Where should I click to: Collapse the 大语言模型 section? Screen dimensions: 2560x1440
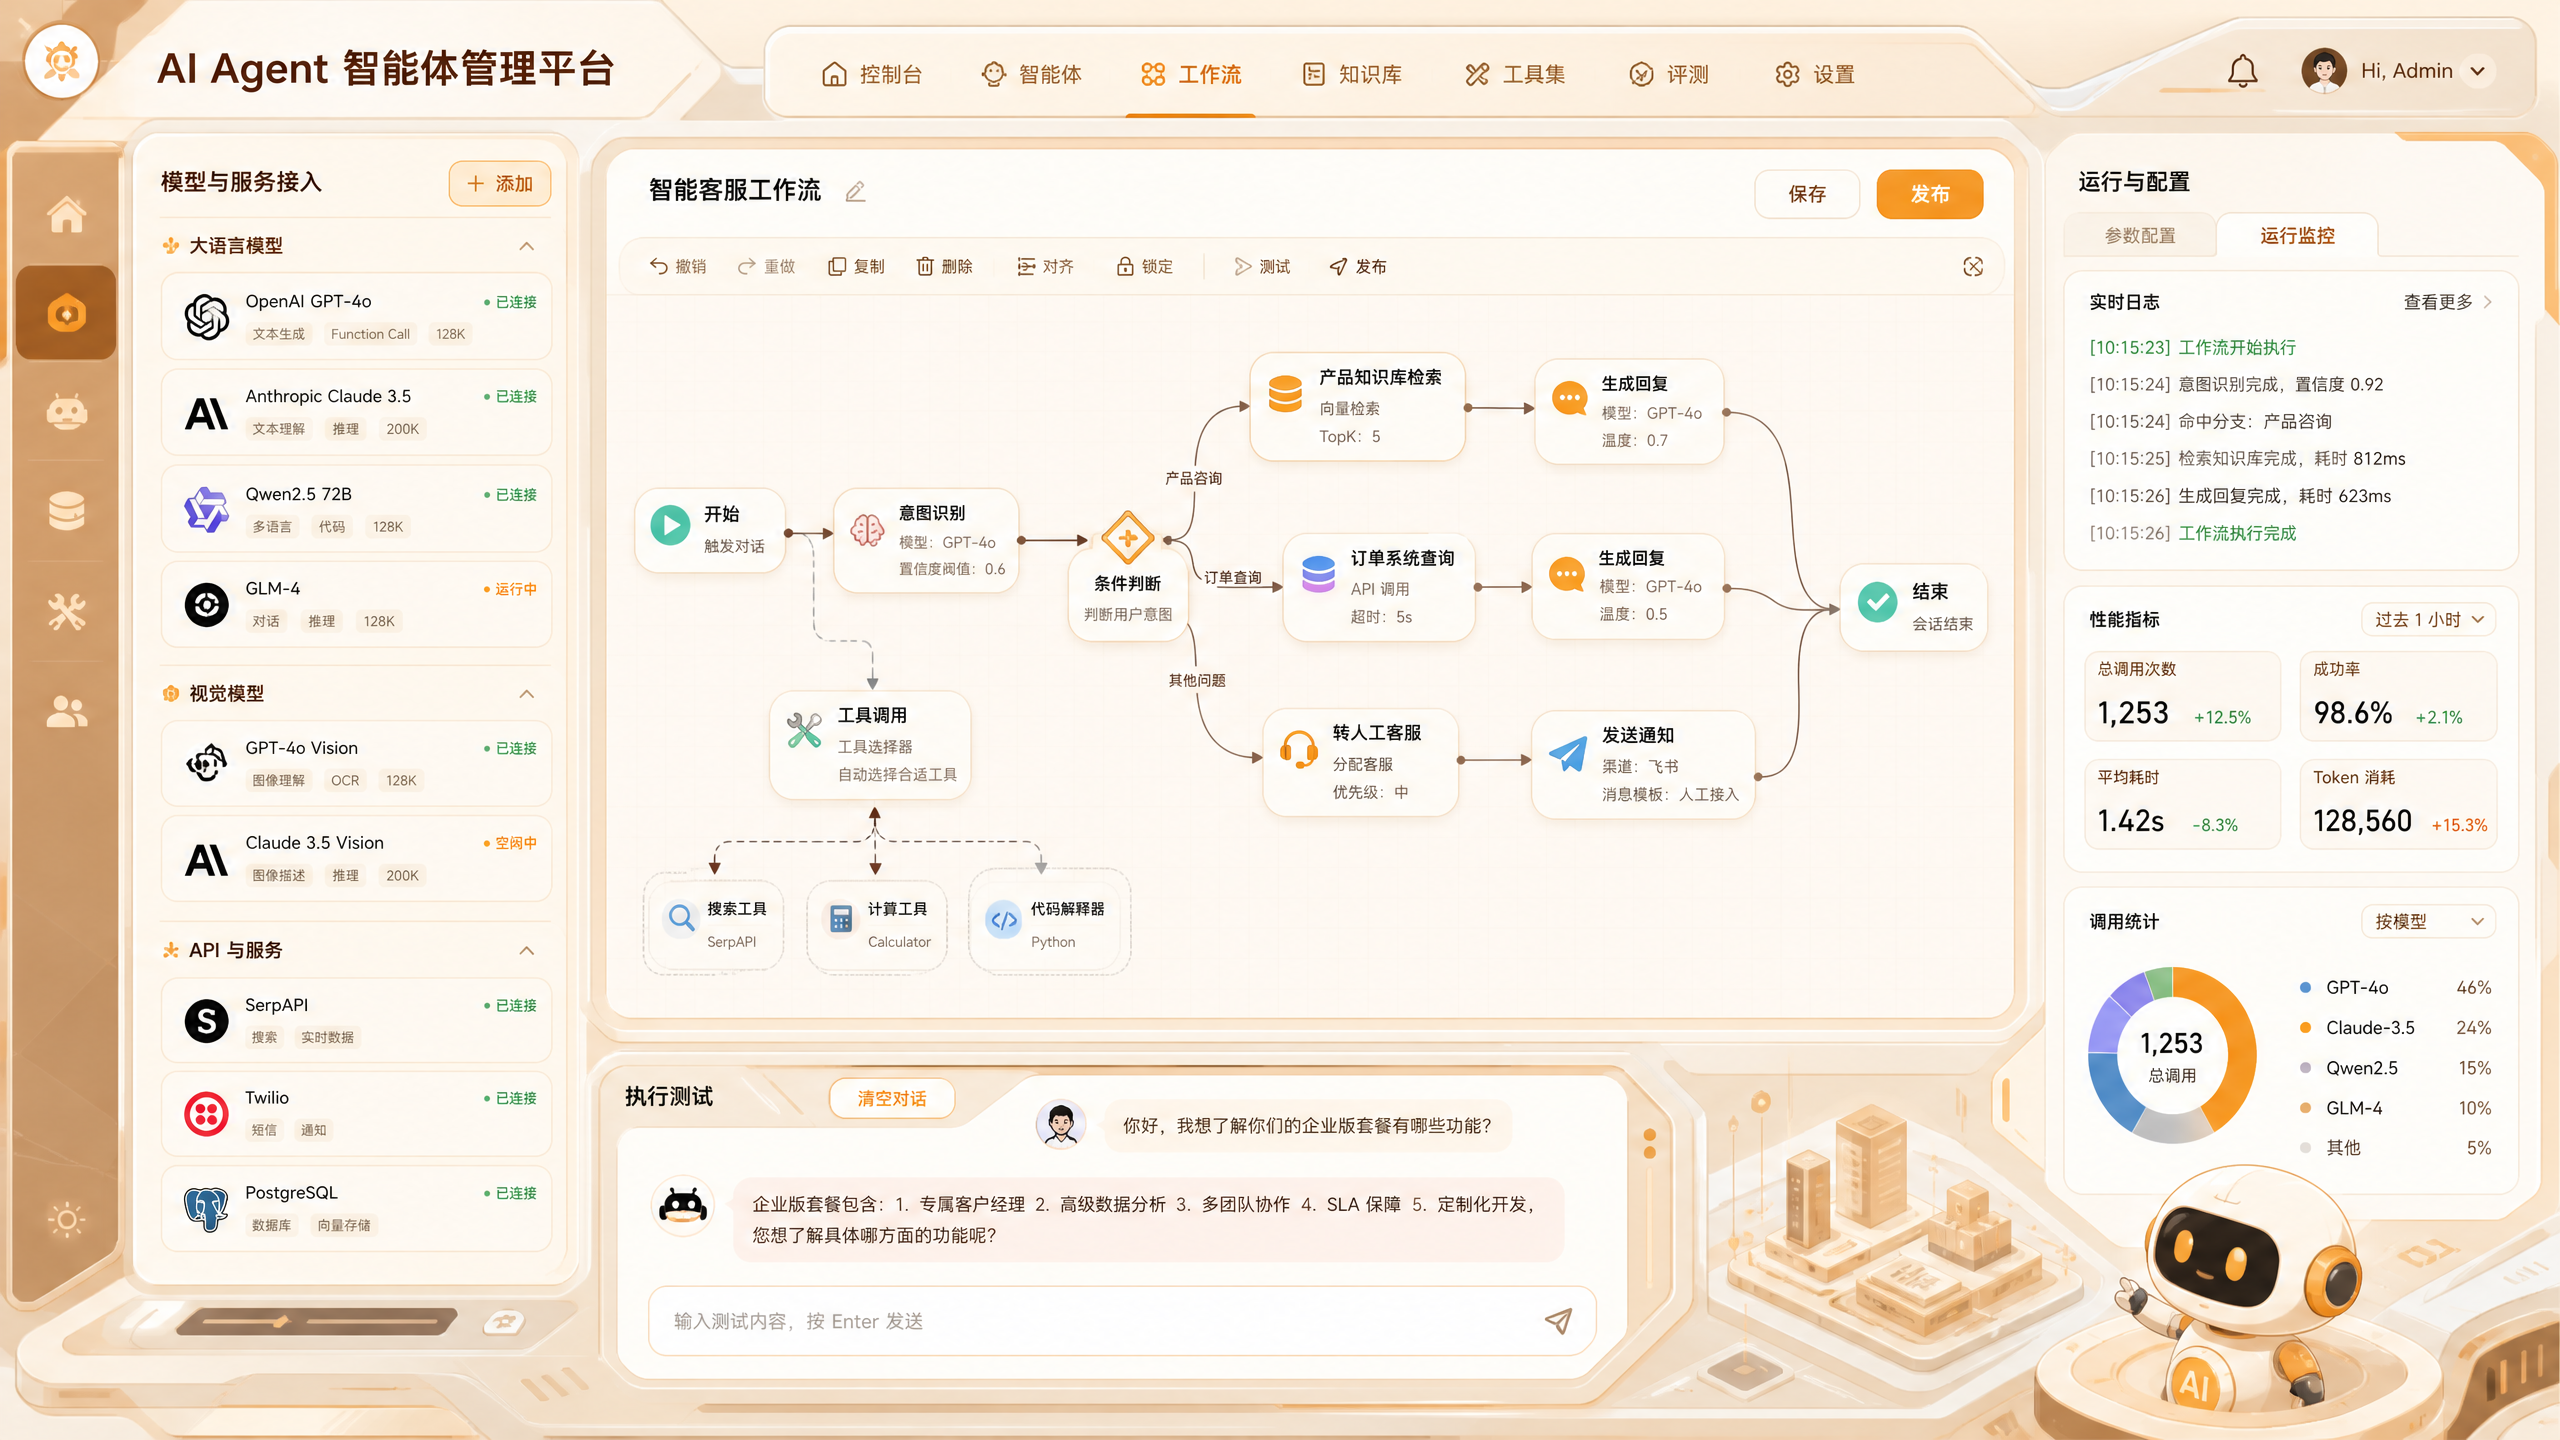527,246
